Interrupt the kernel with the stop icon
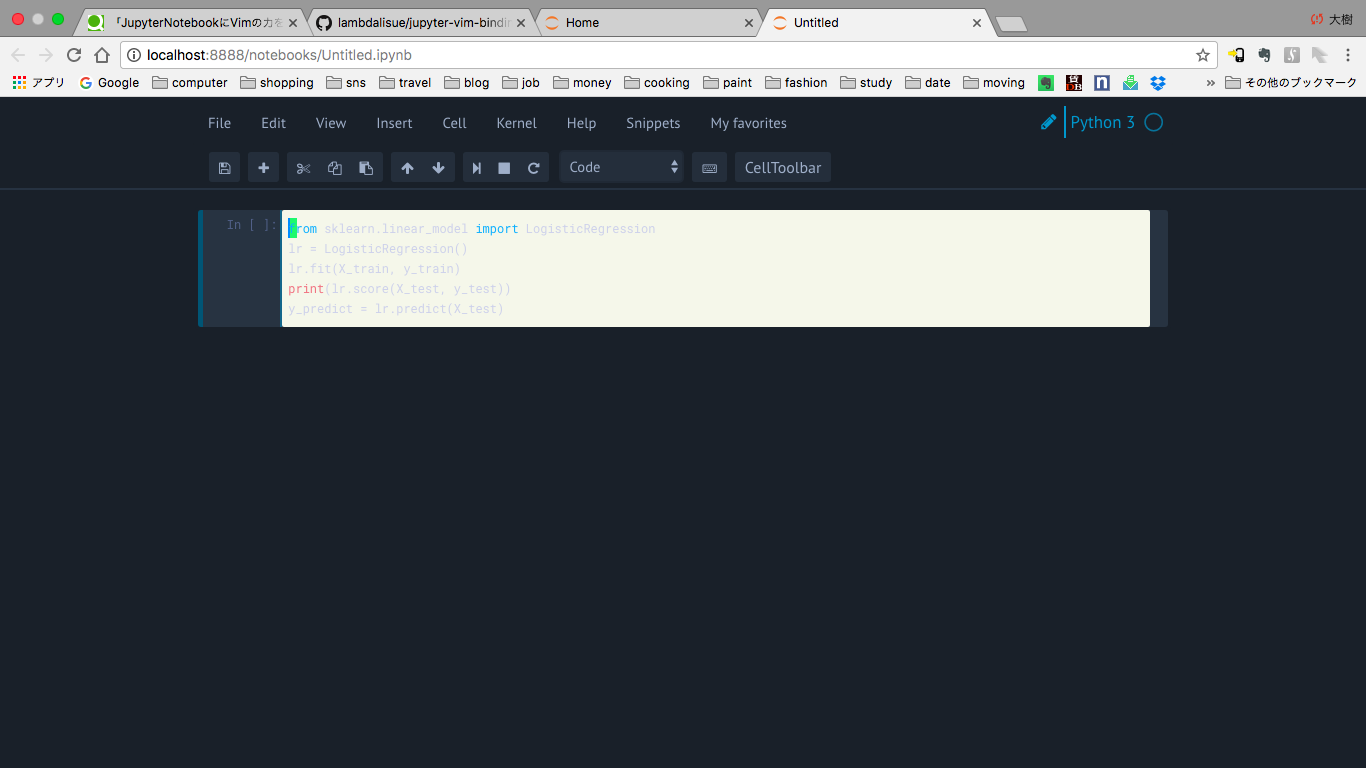 [504, 168]
